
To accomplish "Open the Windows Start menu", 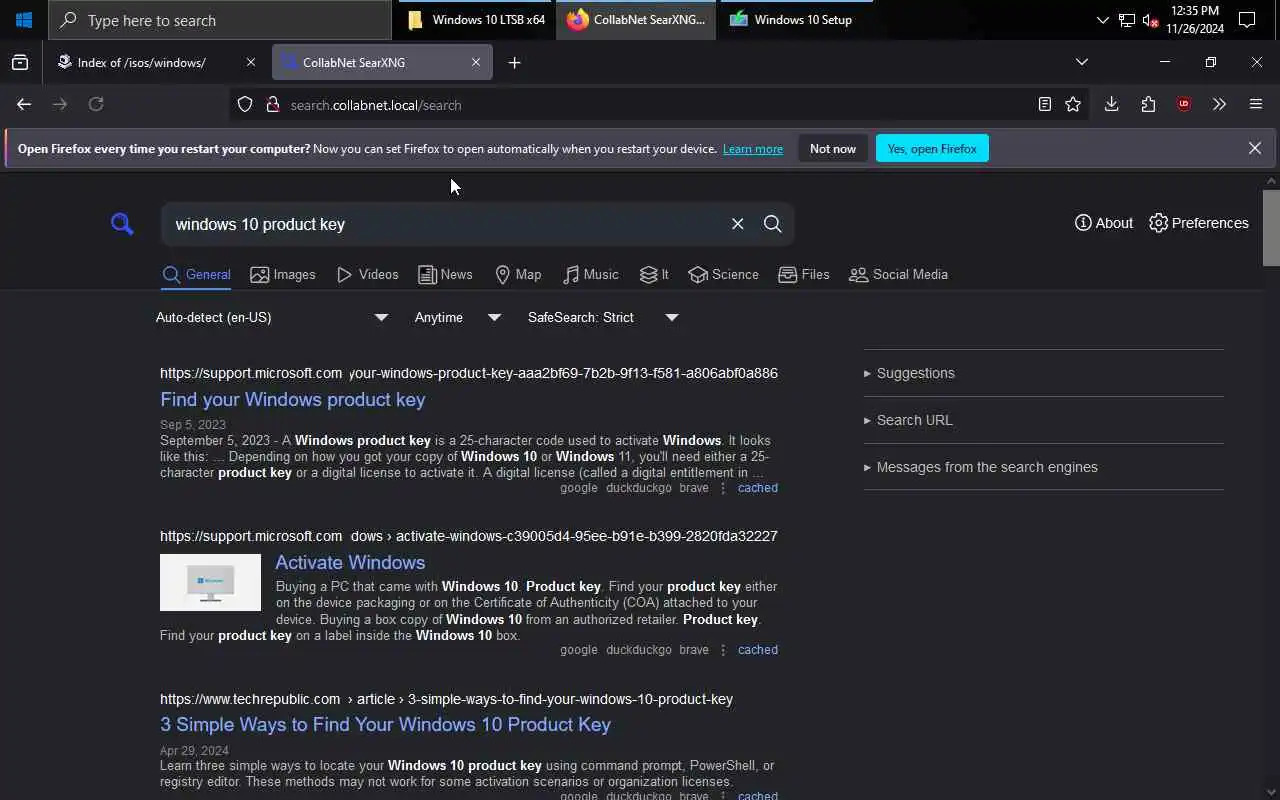I will coord(24,20).
